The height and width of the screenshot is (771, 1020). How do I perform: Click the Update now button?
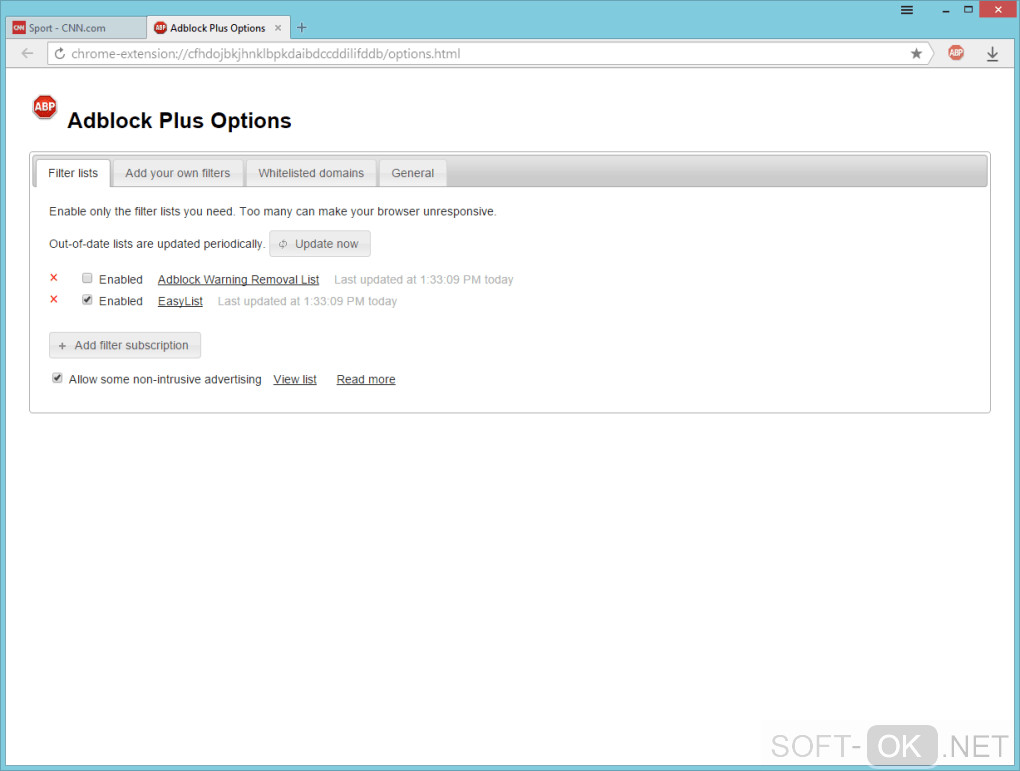319,243
